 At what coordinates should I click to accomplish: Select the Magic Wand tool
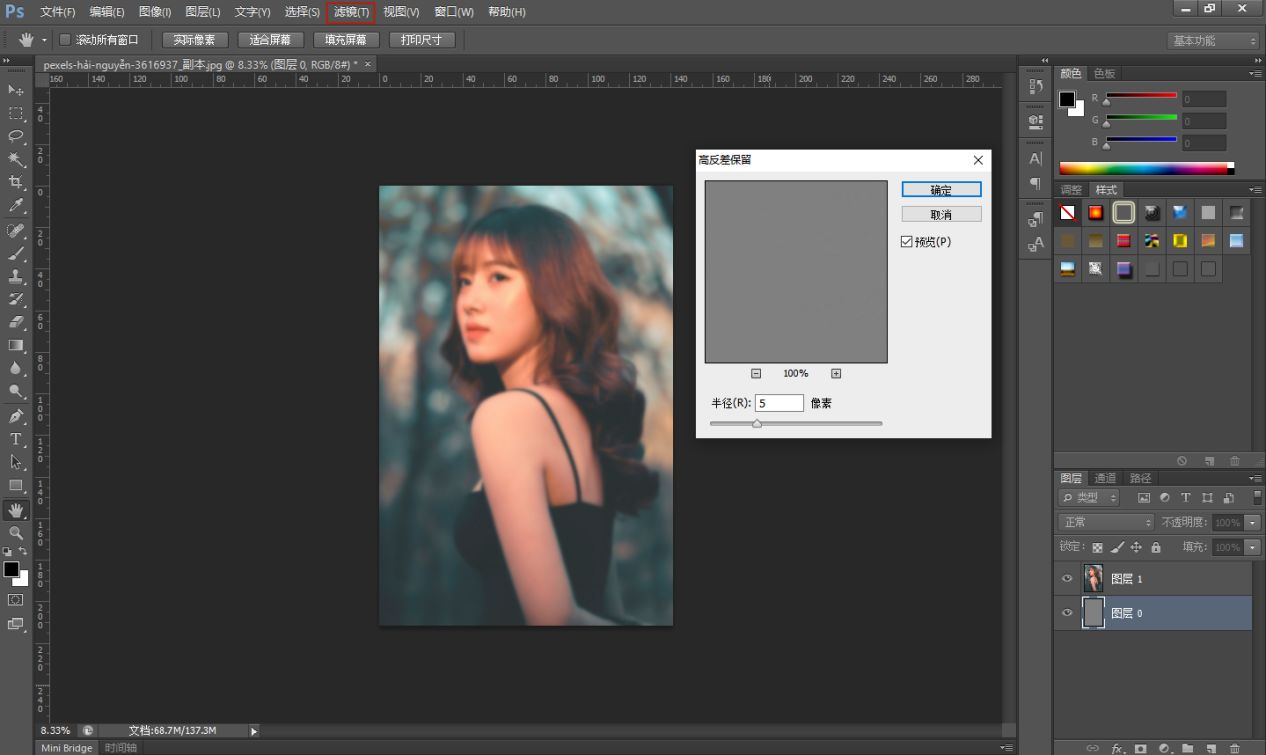16,159
